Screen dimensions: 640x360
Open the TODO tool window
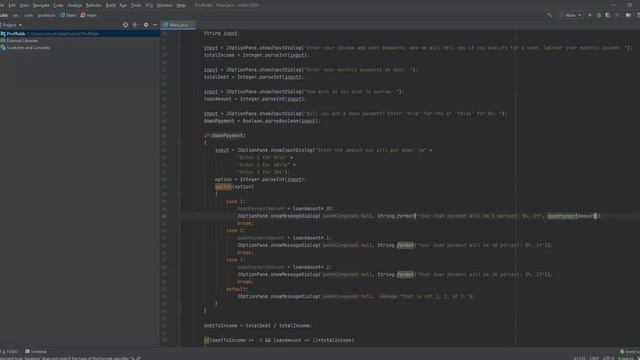(10, 351)
